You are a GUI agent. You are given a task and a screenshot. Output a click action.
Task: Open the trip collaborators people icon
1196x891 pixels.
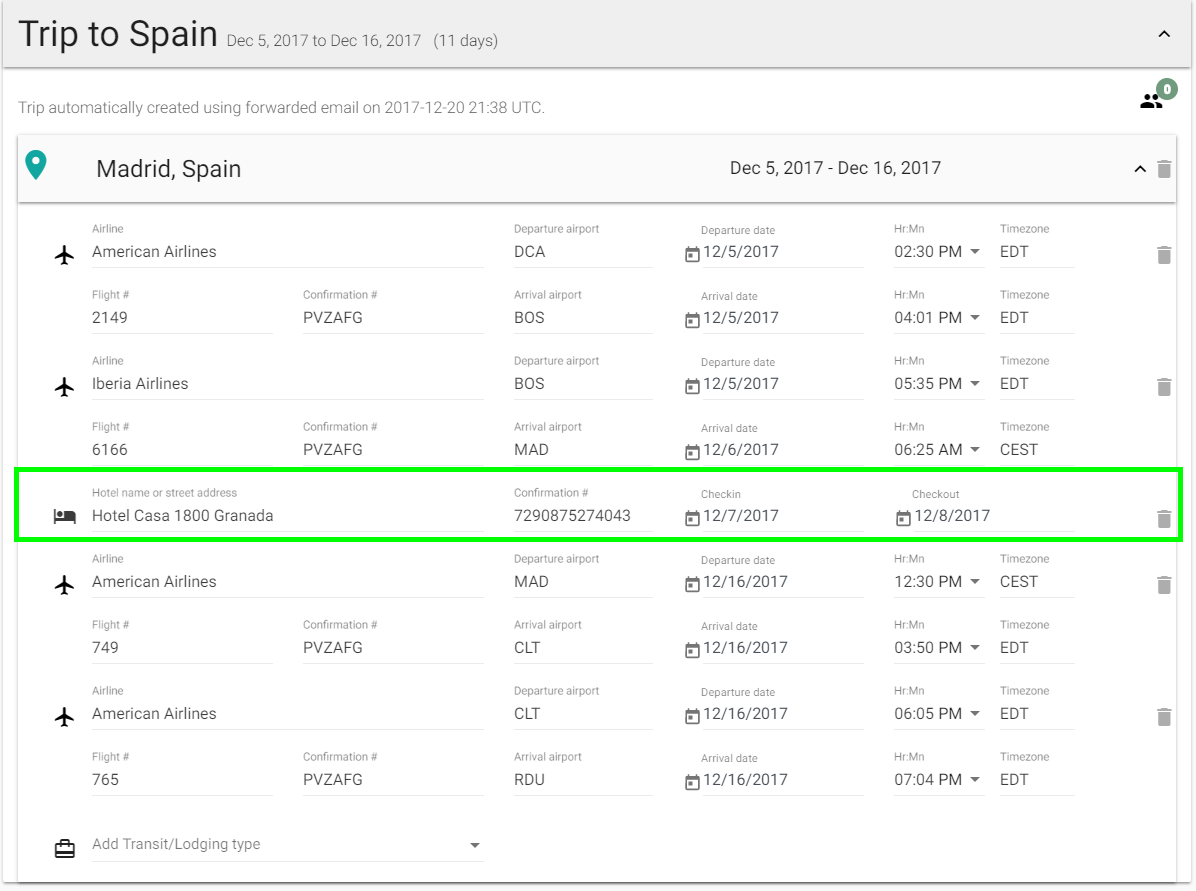[1151, 101]
